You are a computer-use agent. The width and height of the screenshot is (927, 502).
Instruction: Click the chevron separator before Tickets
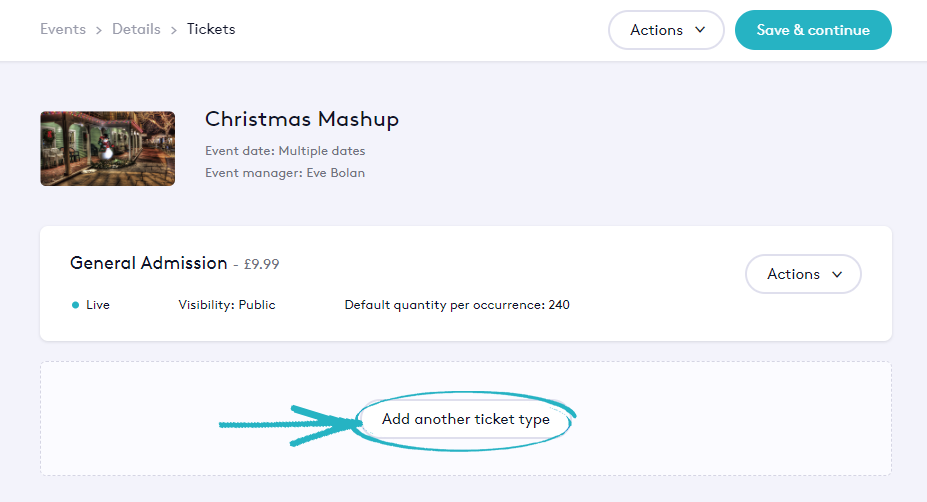pos(174,30)
